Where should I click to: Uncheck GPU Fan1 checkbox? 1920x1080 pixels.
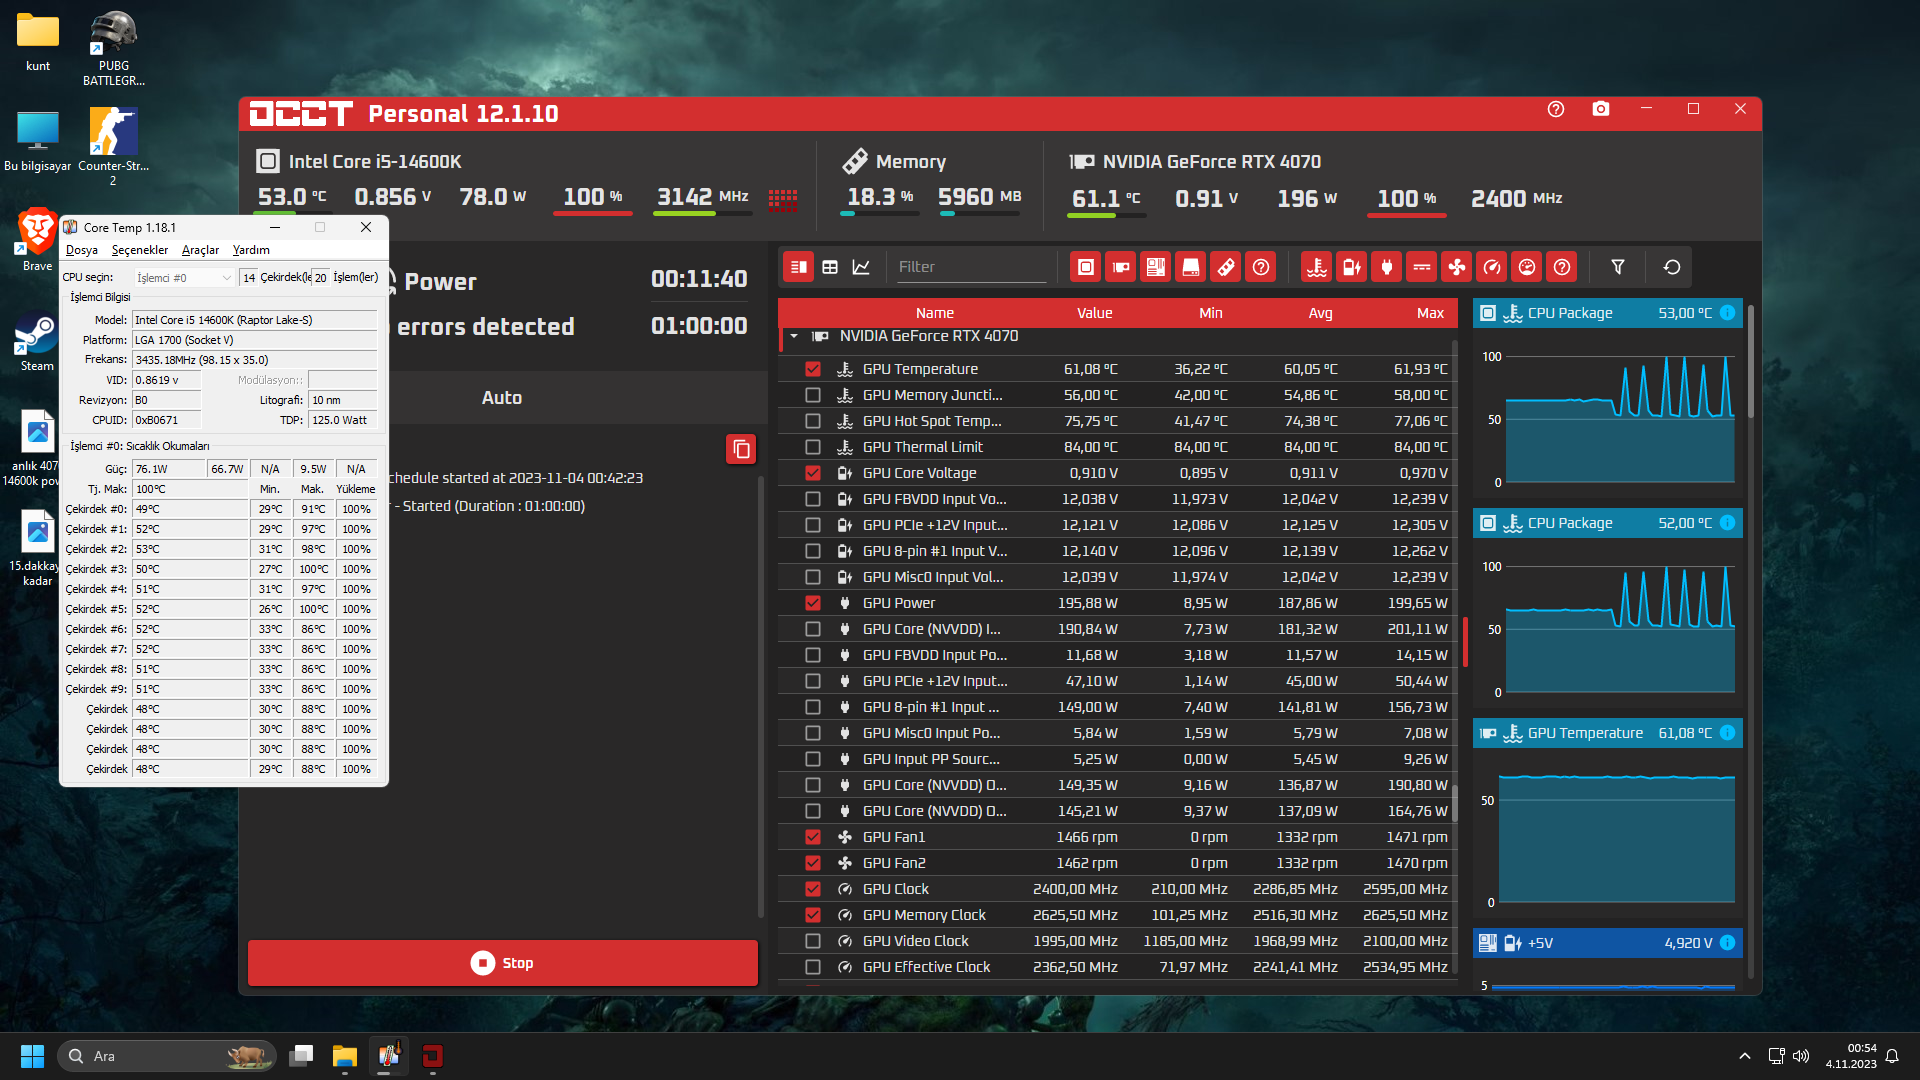coord(813,837)
